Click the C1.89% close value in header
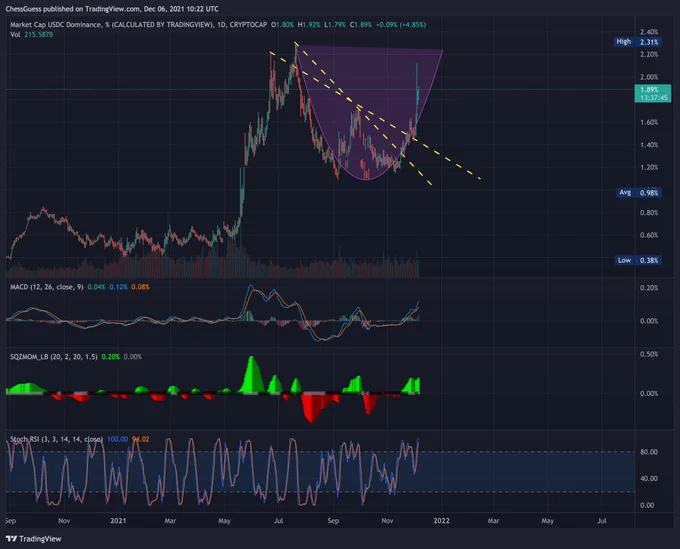The width and height of the screenshot is (680, 549). (361, 25)
